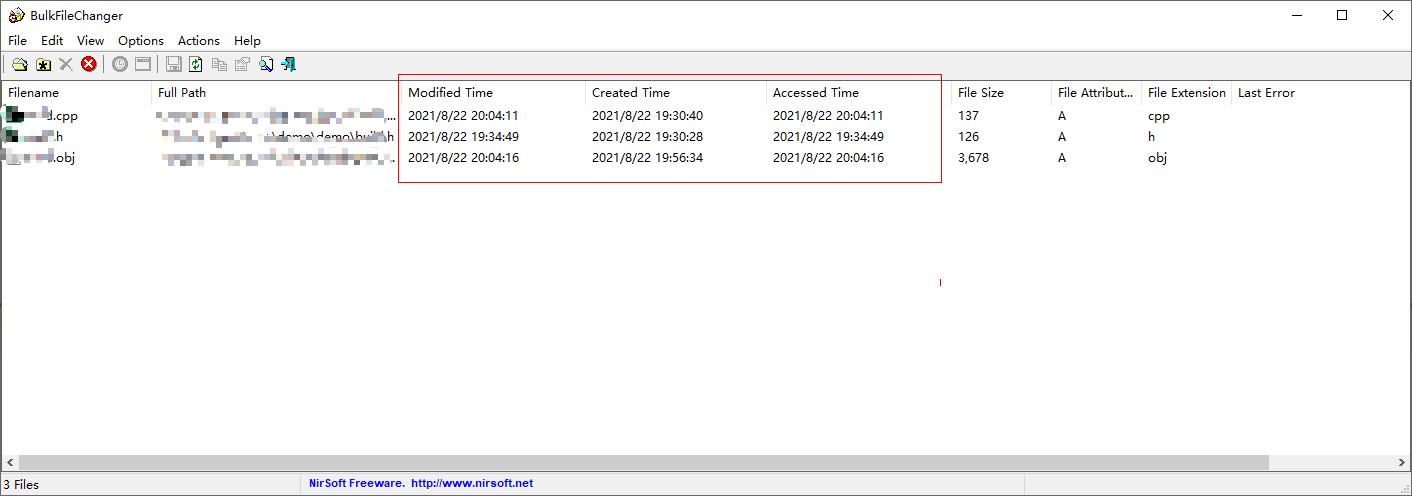Sort by the File Extension column header
The image size is (1412, 496).
point(1186,93)
